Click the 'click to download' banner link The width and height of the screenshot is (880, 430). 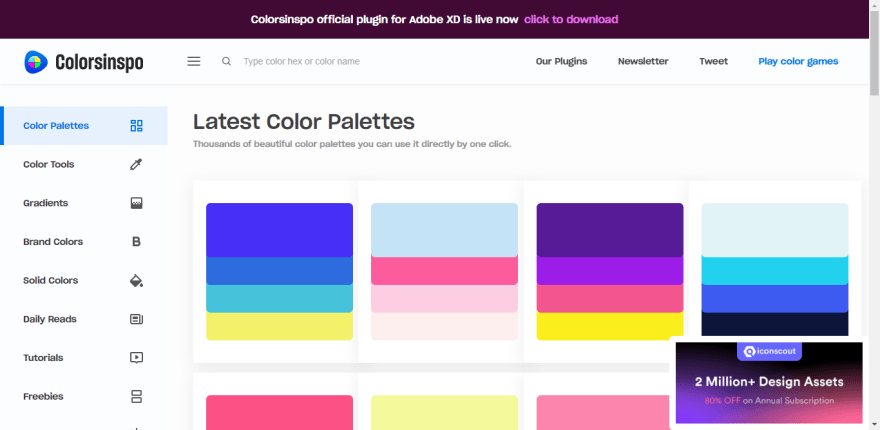click(x=571, y=19)
